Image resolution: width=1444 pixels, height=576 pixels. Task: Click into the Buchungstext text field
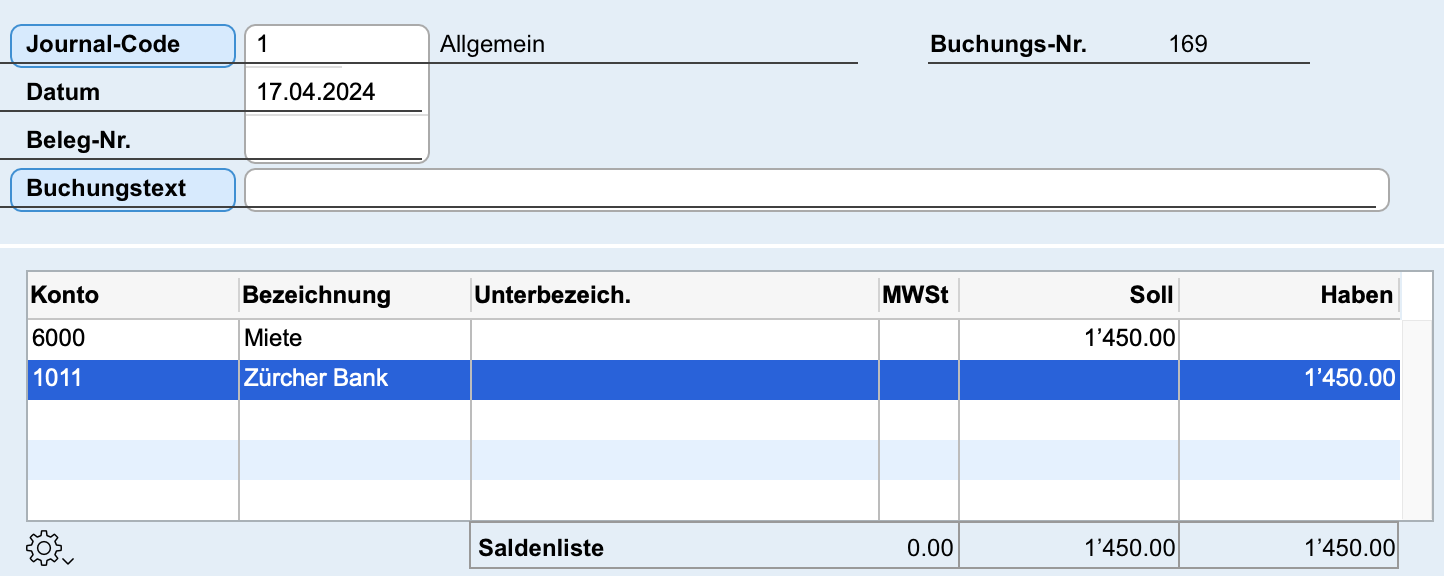(817, 189)
